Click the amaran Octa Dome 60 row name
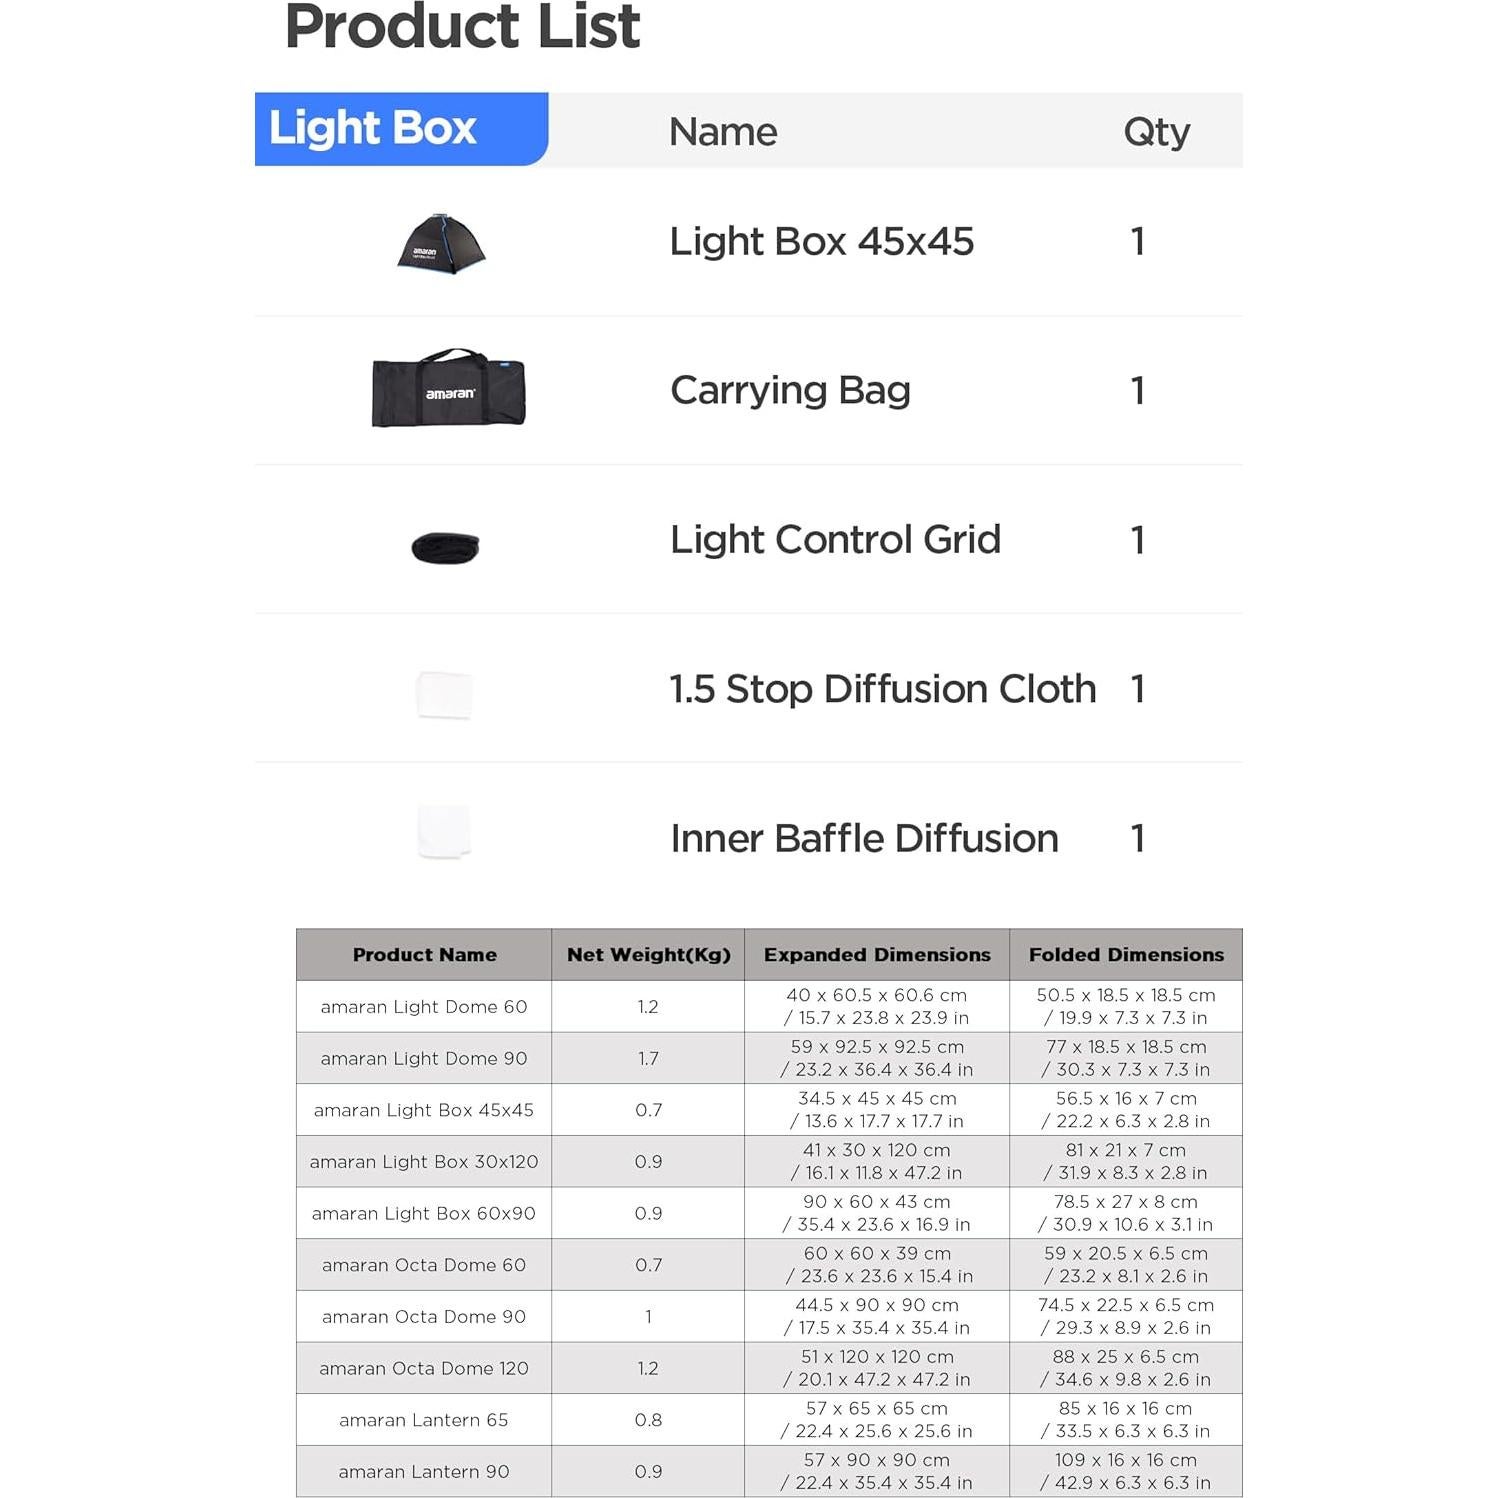The height and width of the screenshot is (1498, 1498). [424, 1265]
